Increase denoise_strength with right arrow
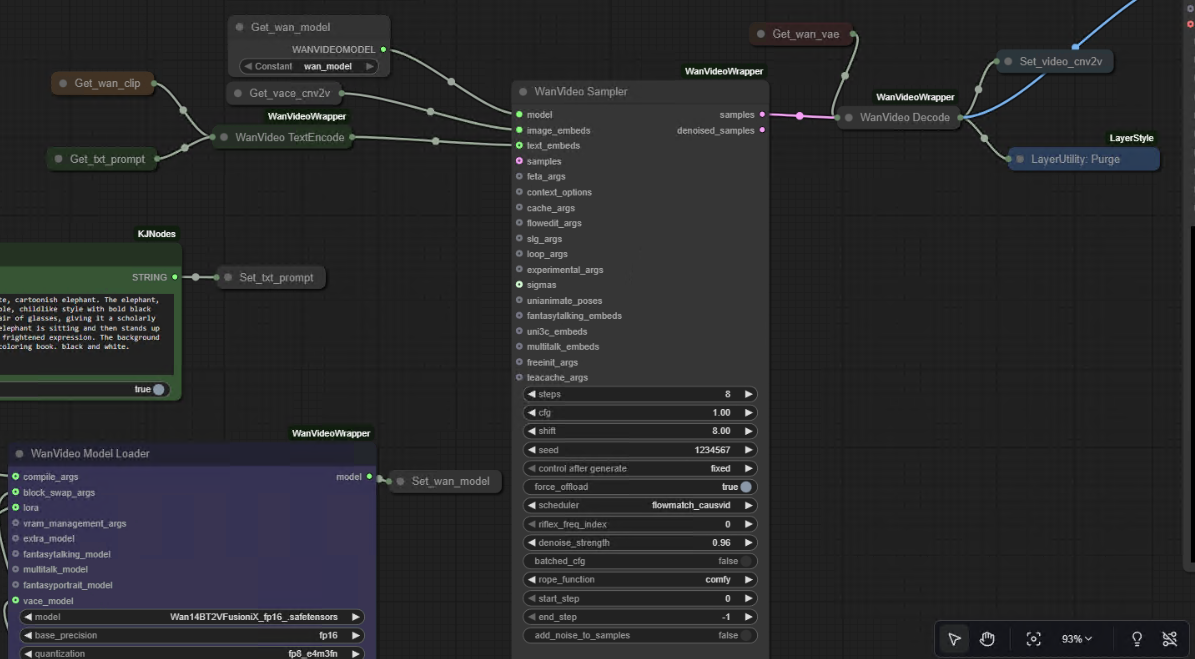 pyautogui.click(x=748, y=543)
